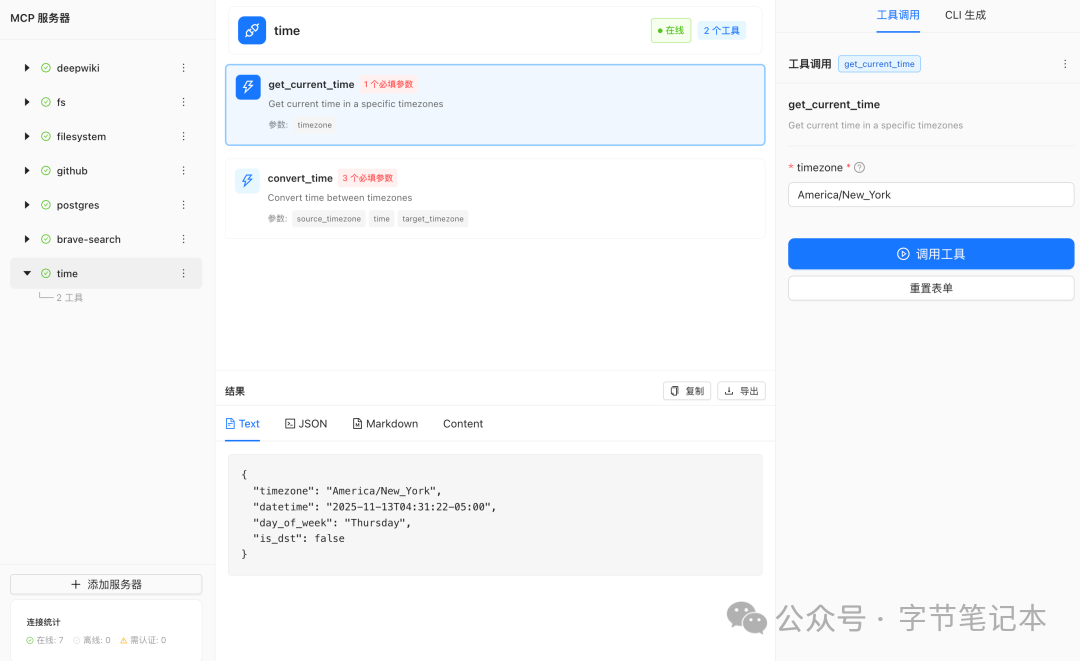The height and width of the screenshot is (661, 1080).
Task: Show result as JSON tab
Action: coord(306,423)
